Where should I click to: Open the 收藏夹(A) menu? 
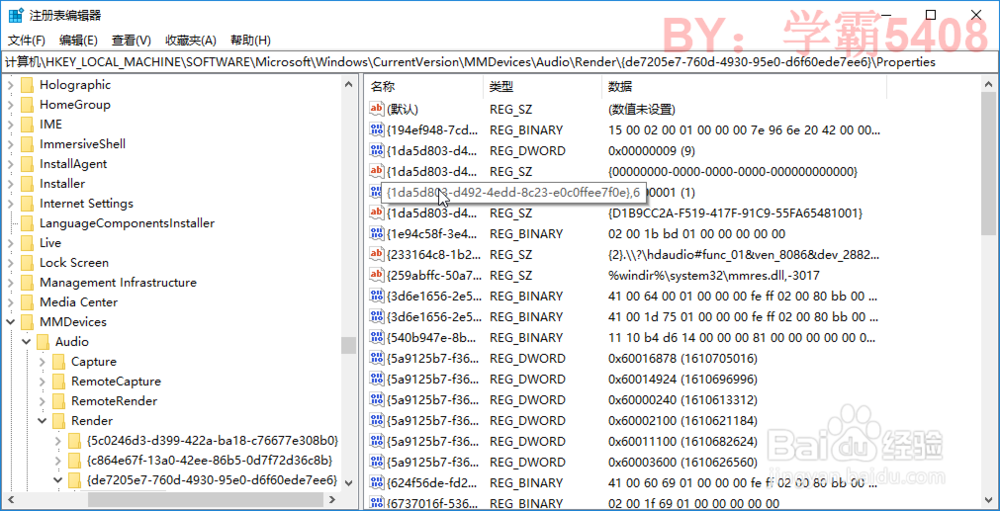pos(191,40)
